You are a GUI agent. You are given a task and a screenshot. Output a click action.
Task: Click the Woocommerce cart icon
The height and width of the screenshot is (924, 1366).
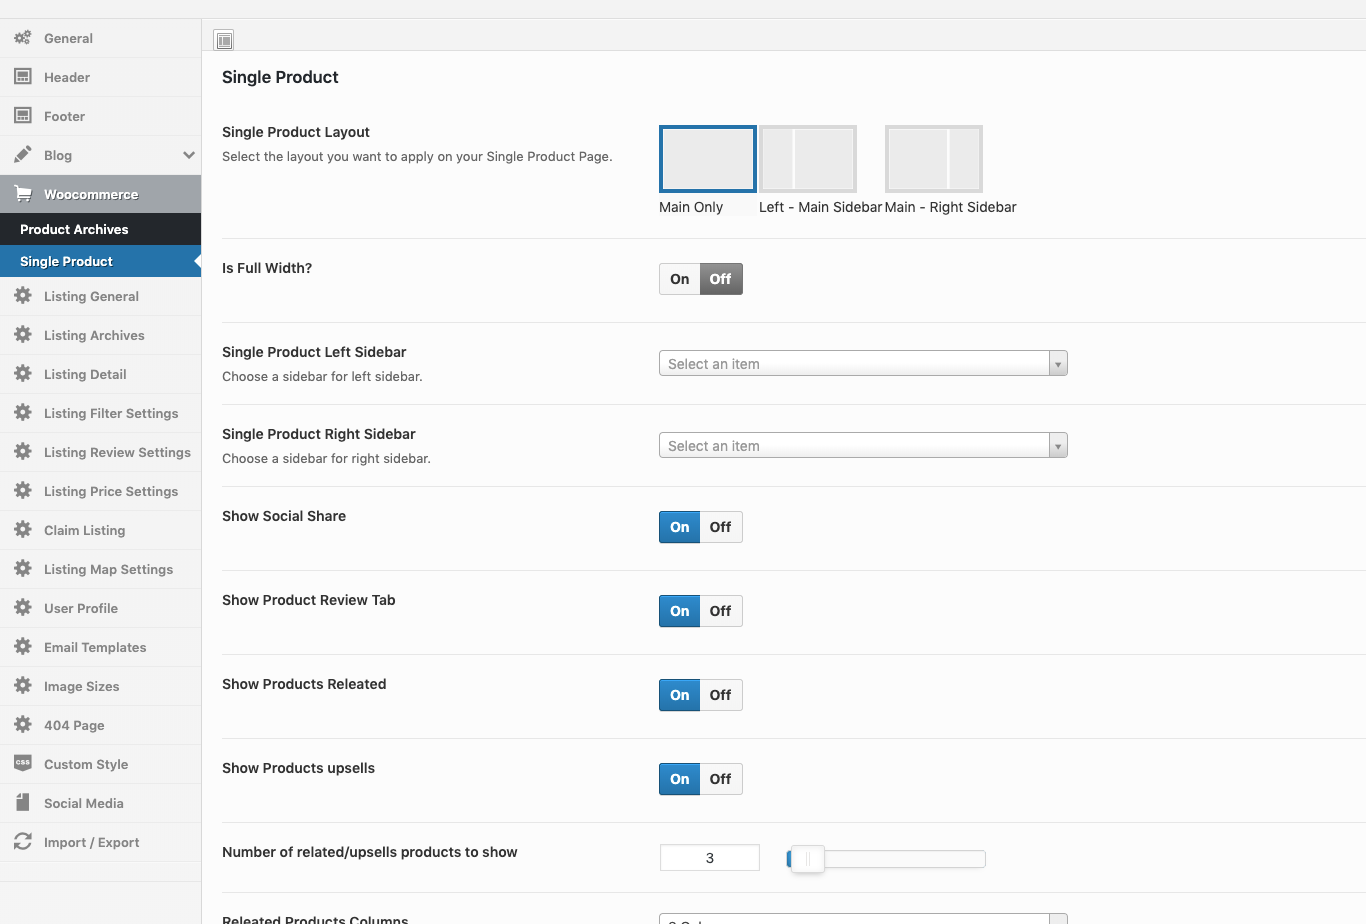tap(22, 194)
